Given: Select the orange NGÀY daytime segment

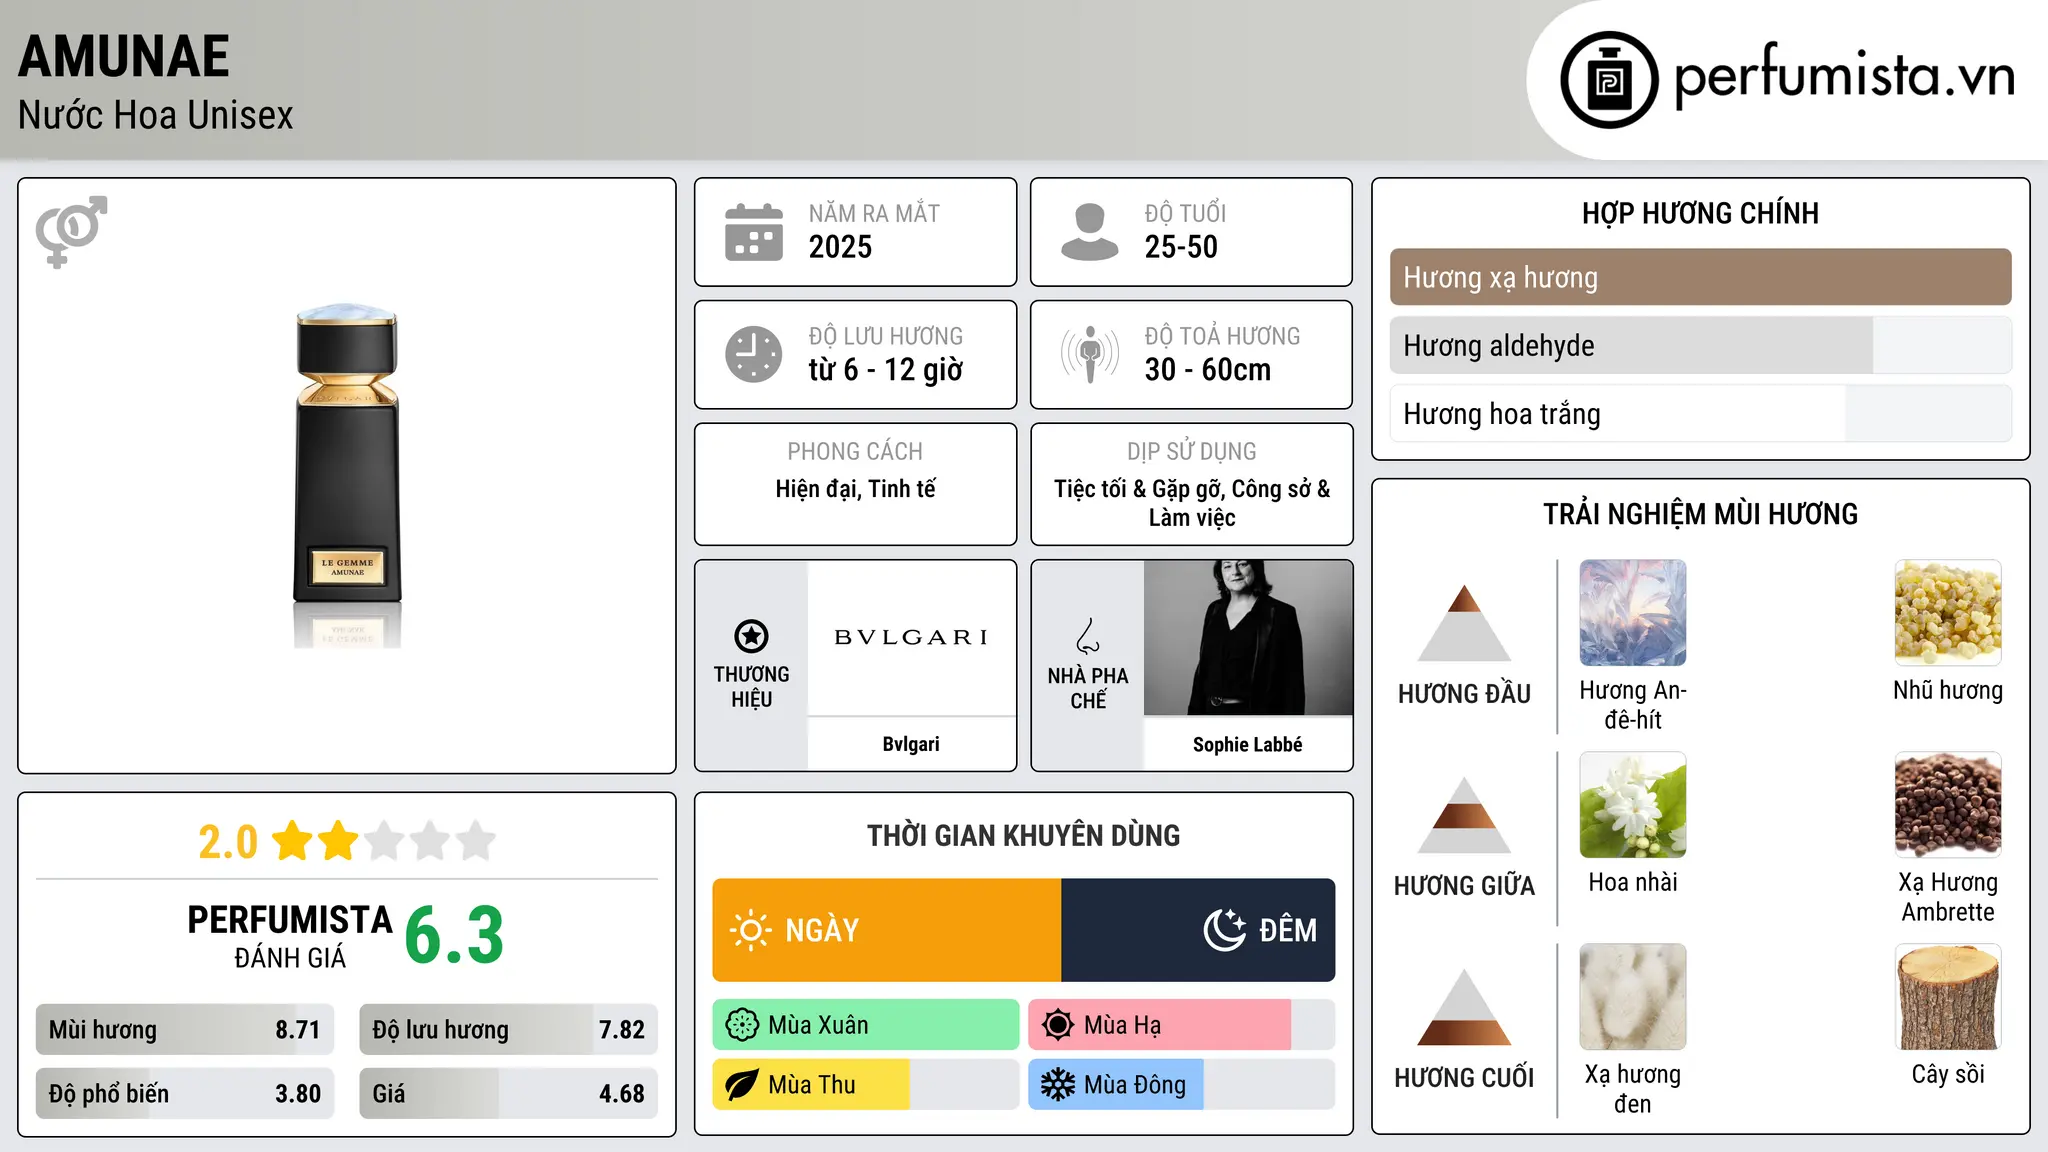Looking at the screenshot, I should (887, 930).
